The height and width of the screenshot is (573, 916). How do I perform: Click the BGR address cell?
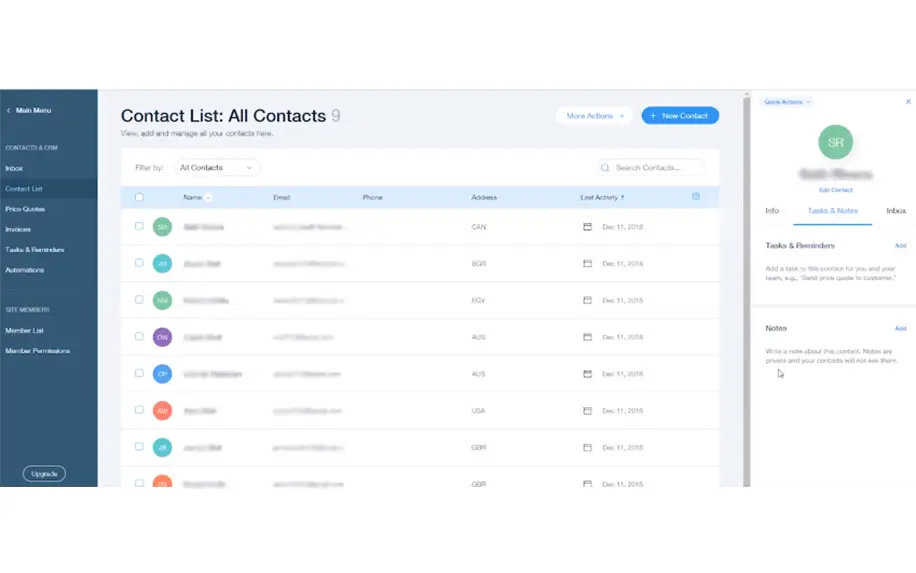coord(478,263)
